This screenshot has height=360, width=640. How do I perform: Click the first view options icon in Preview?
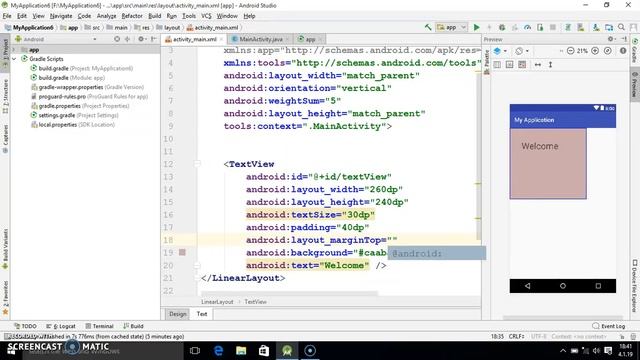coord(497,64)
